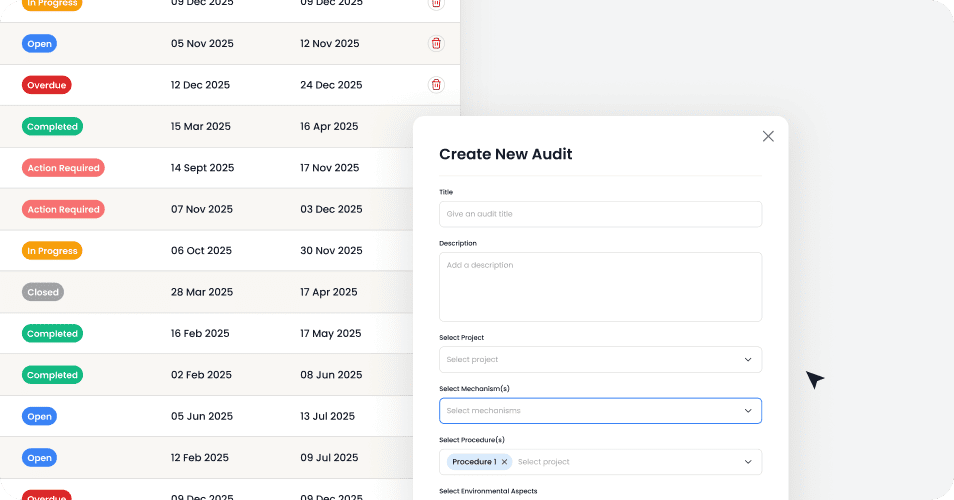The height and width of the screenshot is (500, 954).
Task: Close the Create New Audit dialog
Action: pyautogui.click(x=768, y=136)
